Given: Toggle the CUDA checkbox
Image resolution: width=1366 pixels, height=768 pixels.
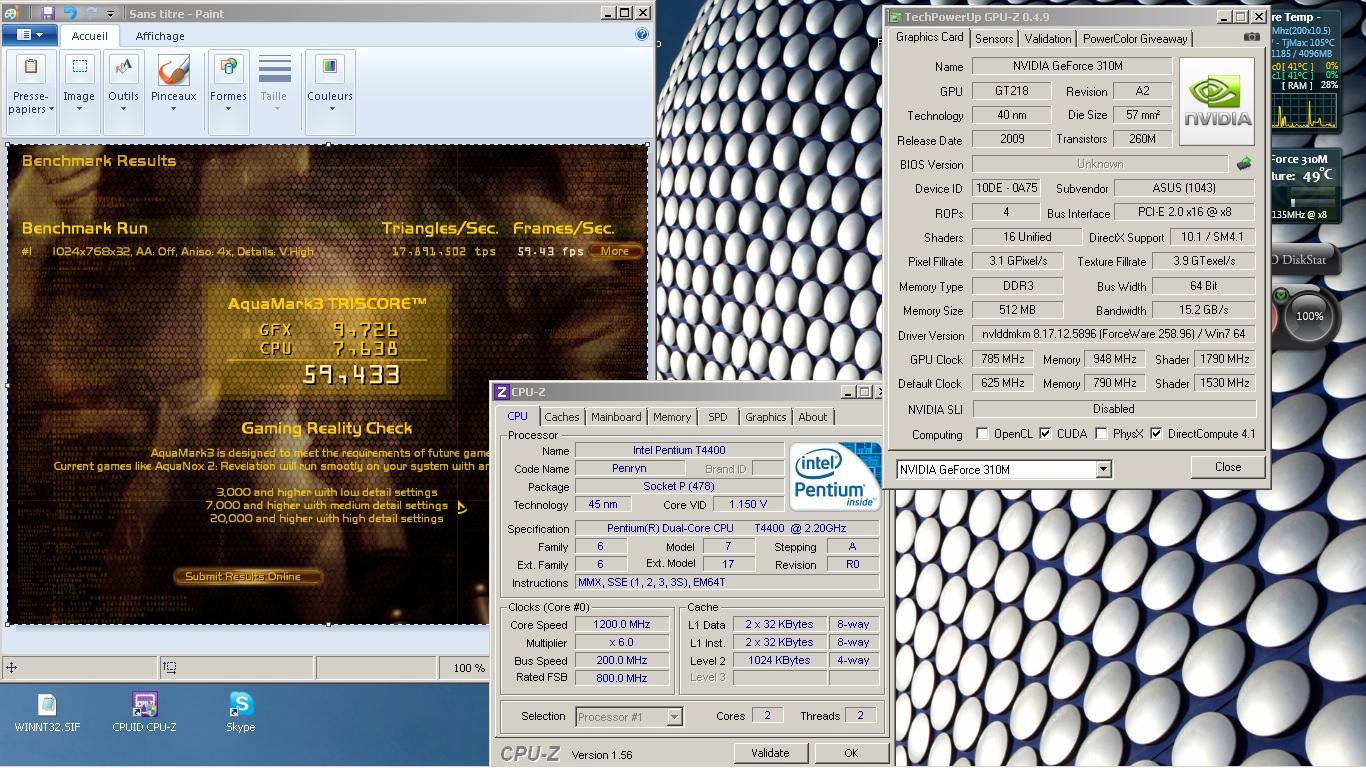Looking at the screenshot, I should [x=1045, y=434].
